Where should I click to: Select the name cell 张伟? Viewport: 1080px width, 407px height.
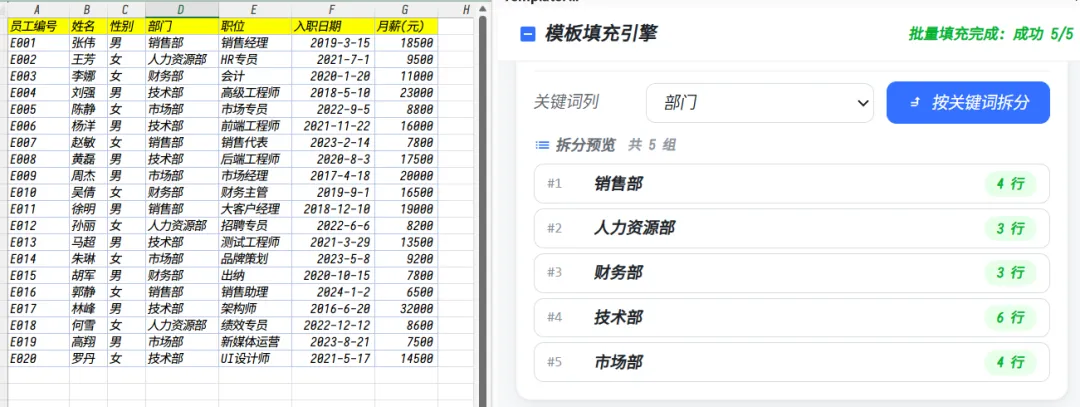pos(88,43)
